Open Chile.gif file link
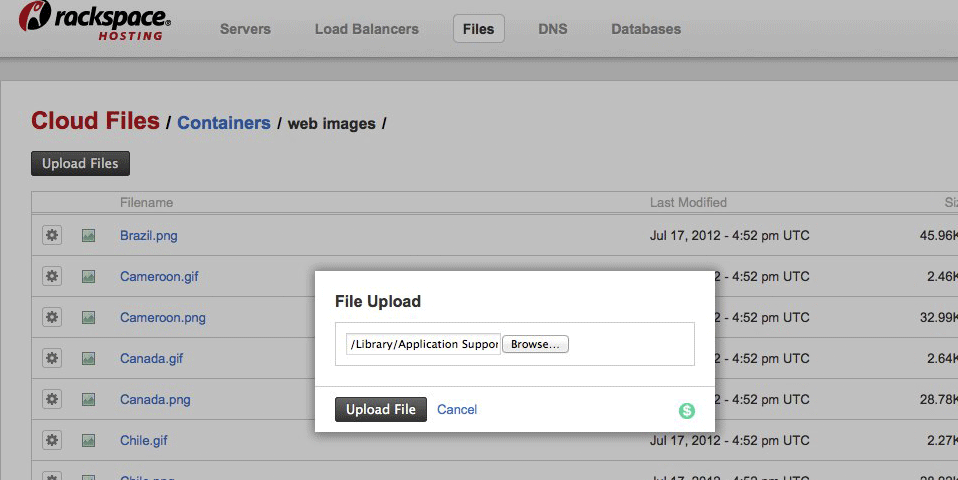The height and width of the screenshot is (480, 958). (x=144, y=440)
